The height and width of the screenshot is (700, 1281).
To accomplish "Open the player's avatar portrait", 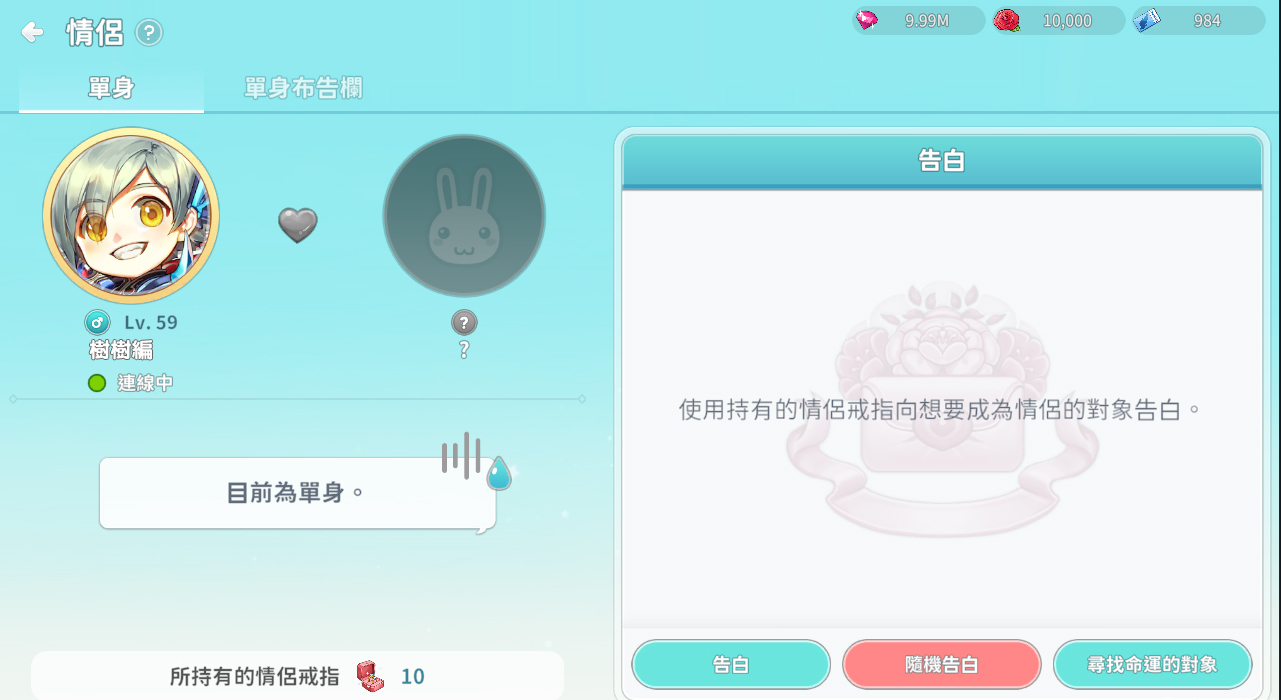I will tap(130, 215).
